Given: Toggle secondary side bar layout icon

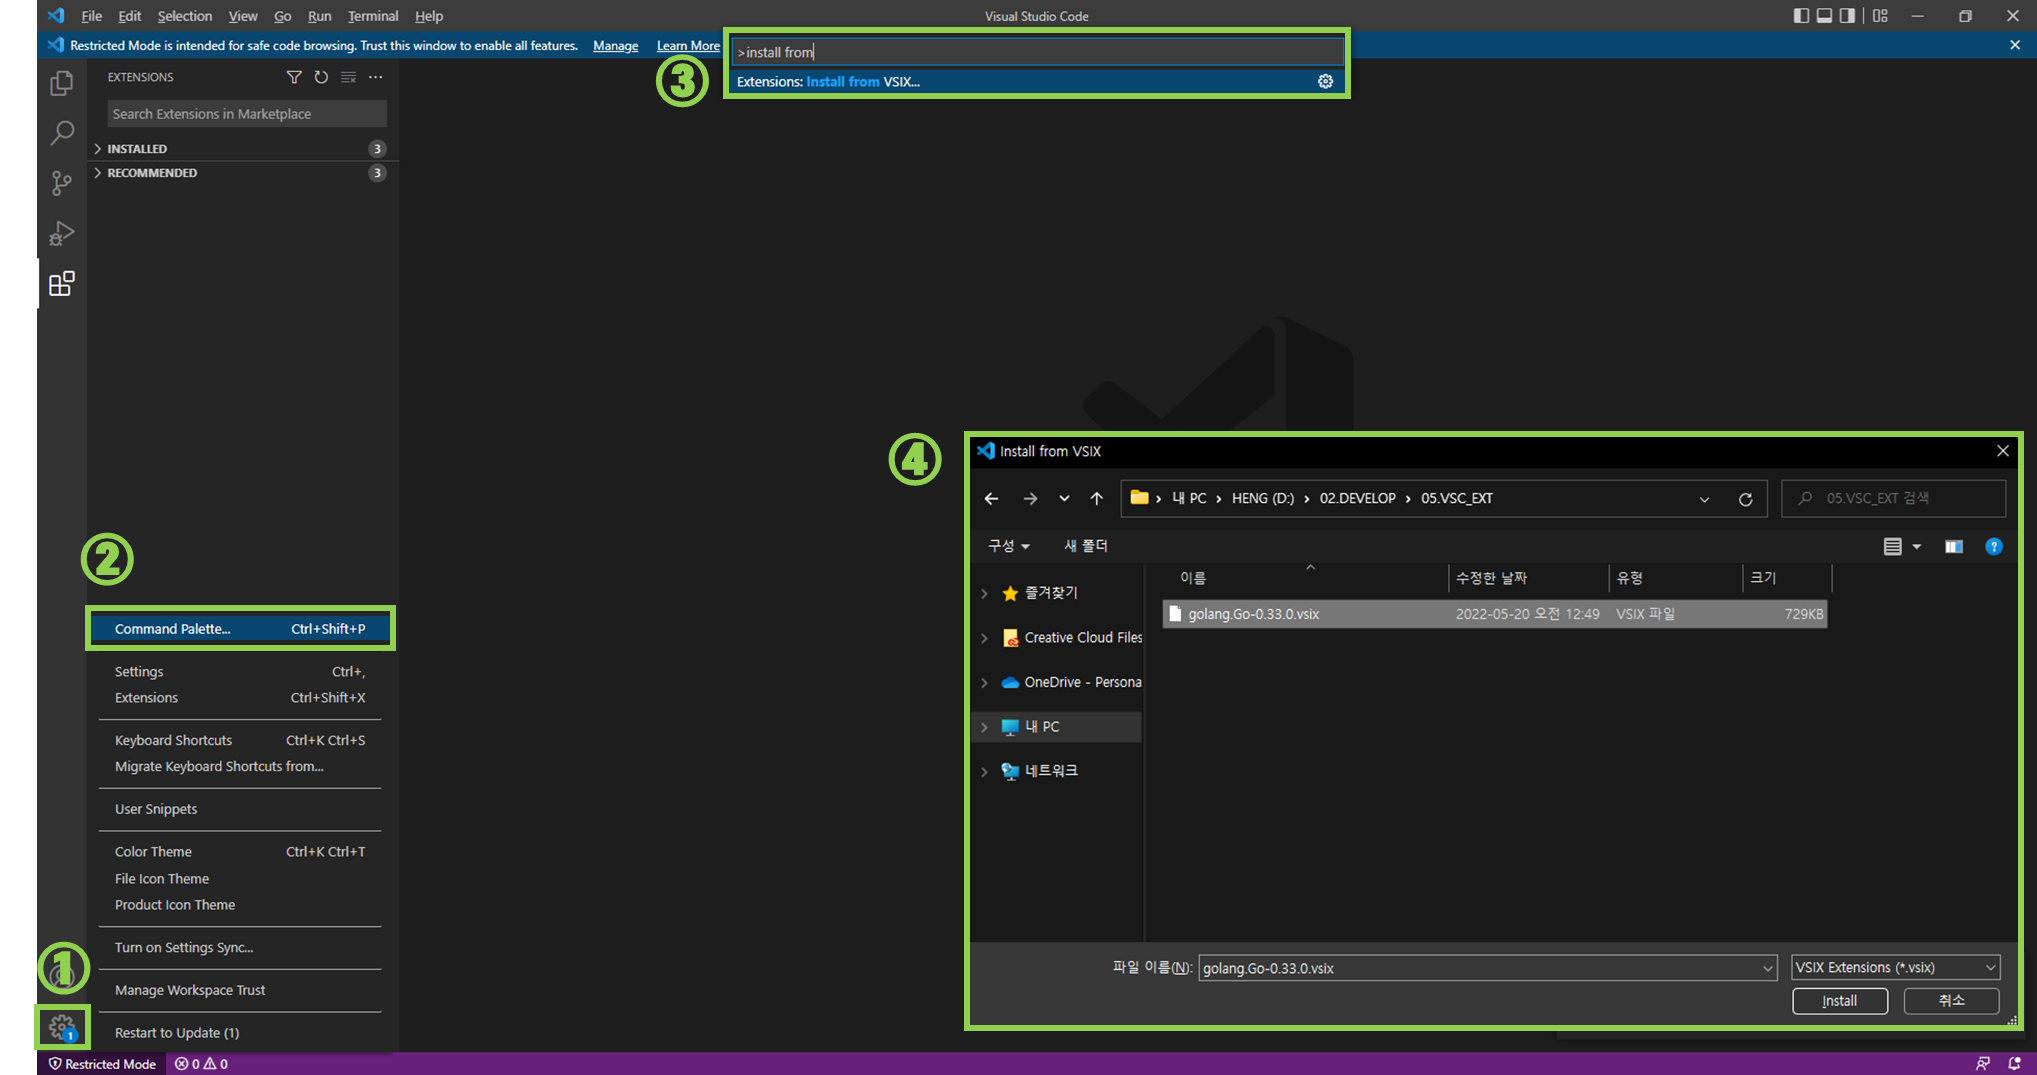Looking at the screenshot, I should pyautogui.click(x=1848, y=16).
